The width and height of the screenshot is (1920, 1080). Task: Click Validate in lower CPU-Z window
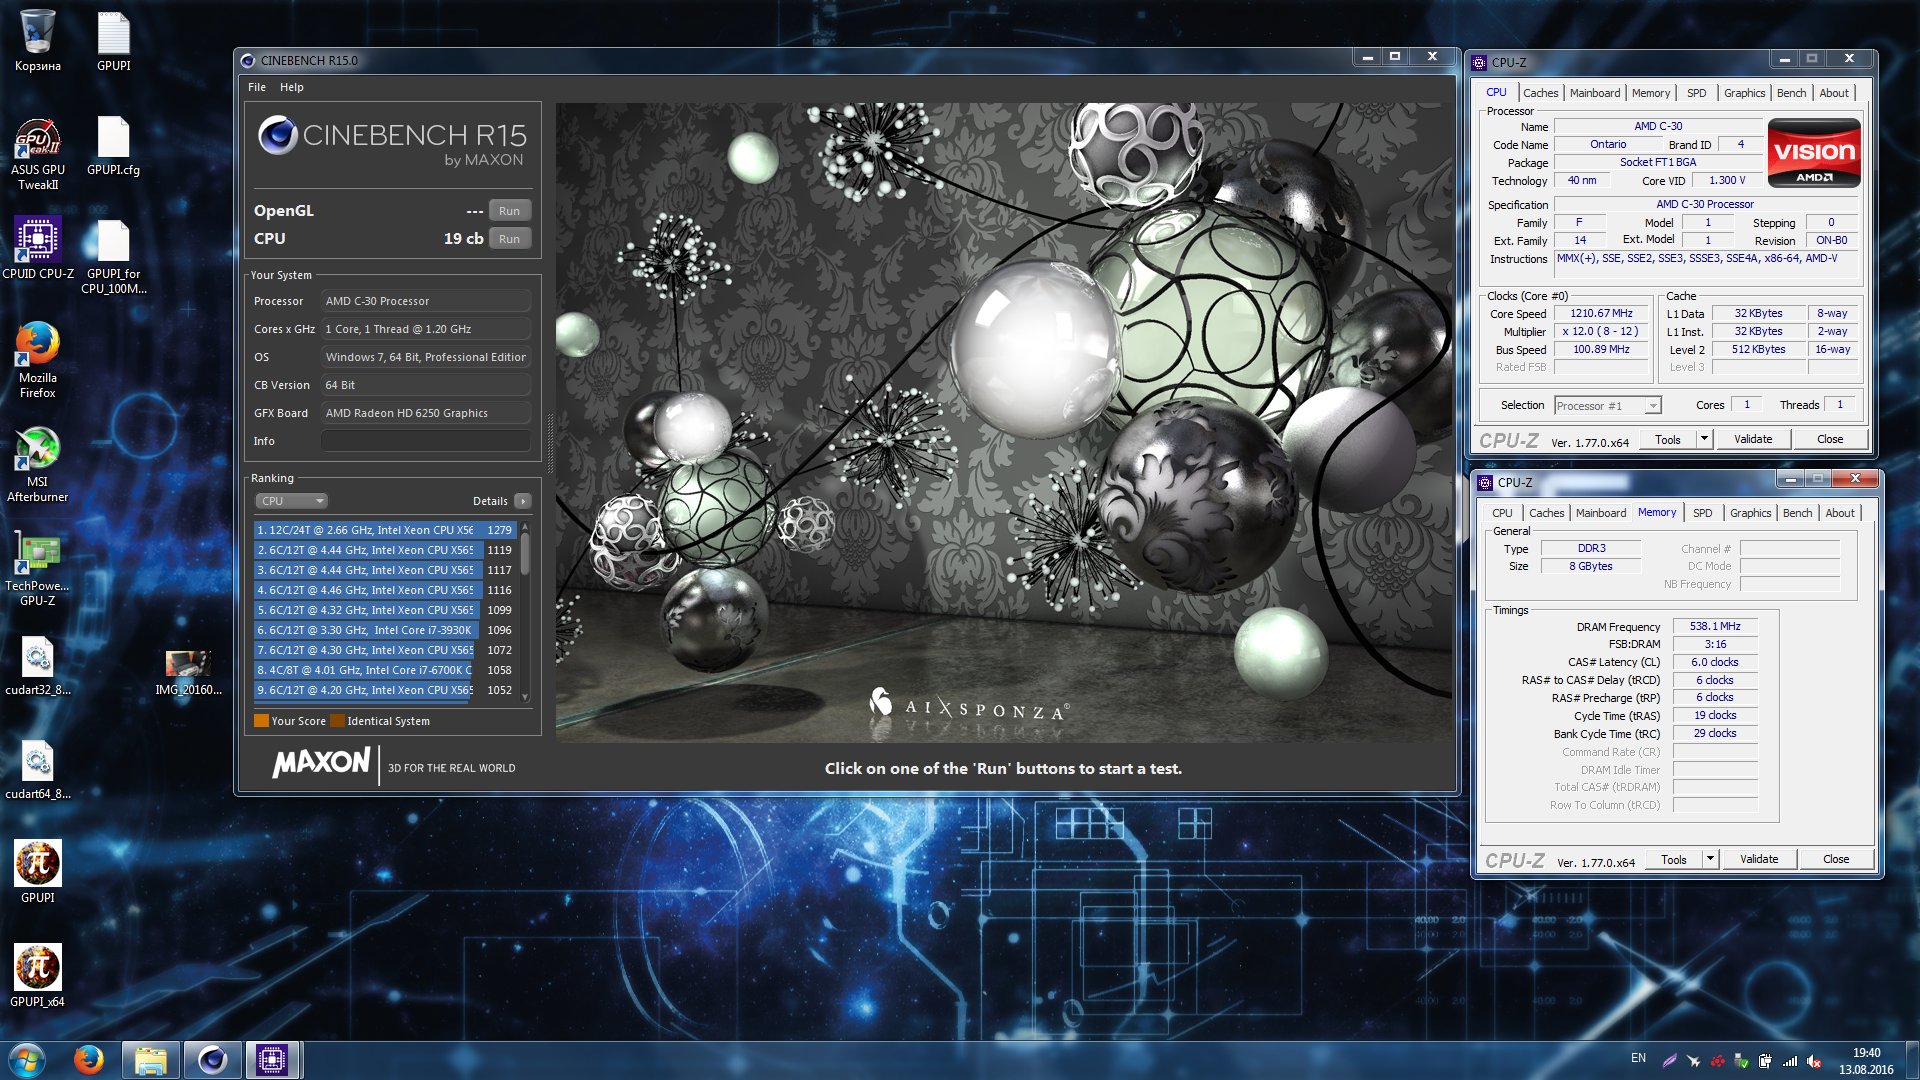(1759, 859)
